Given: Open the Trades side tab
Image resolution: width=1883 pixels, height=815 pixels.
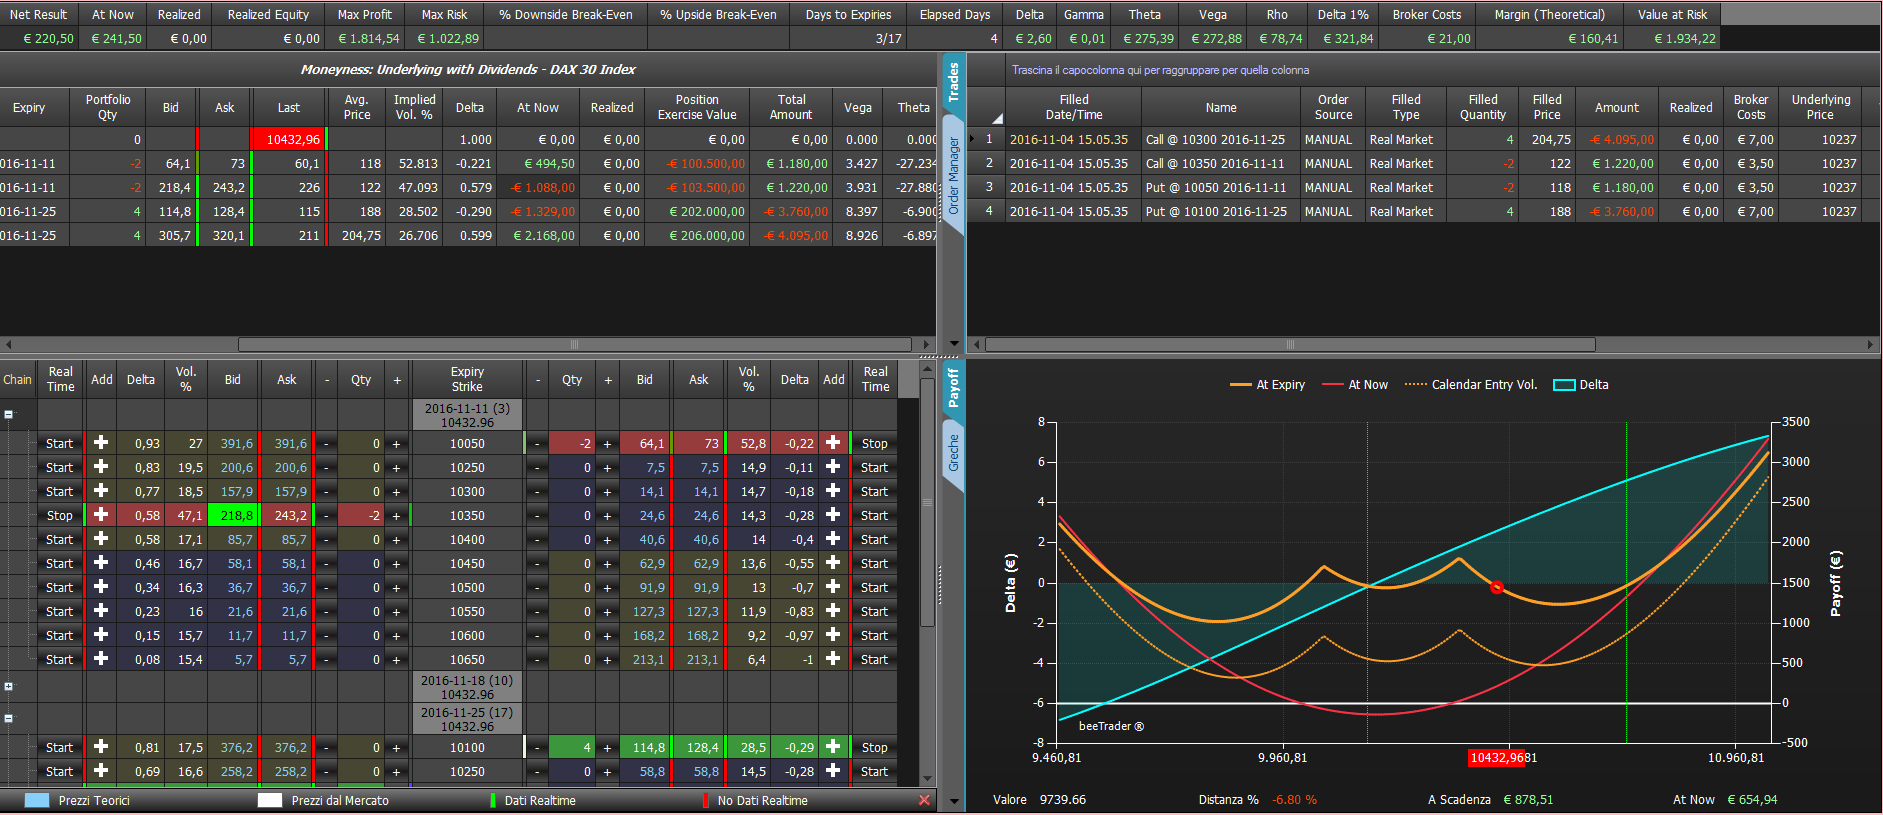Looking at the screenshot, I should coord(953,82).
